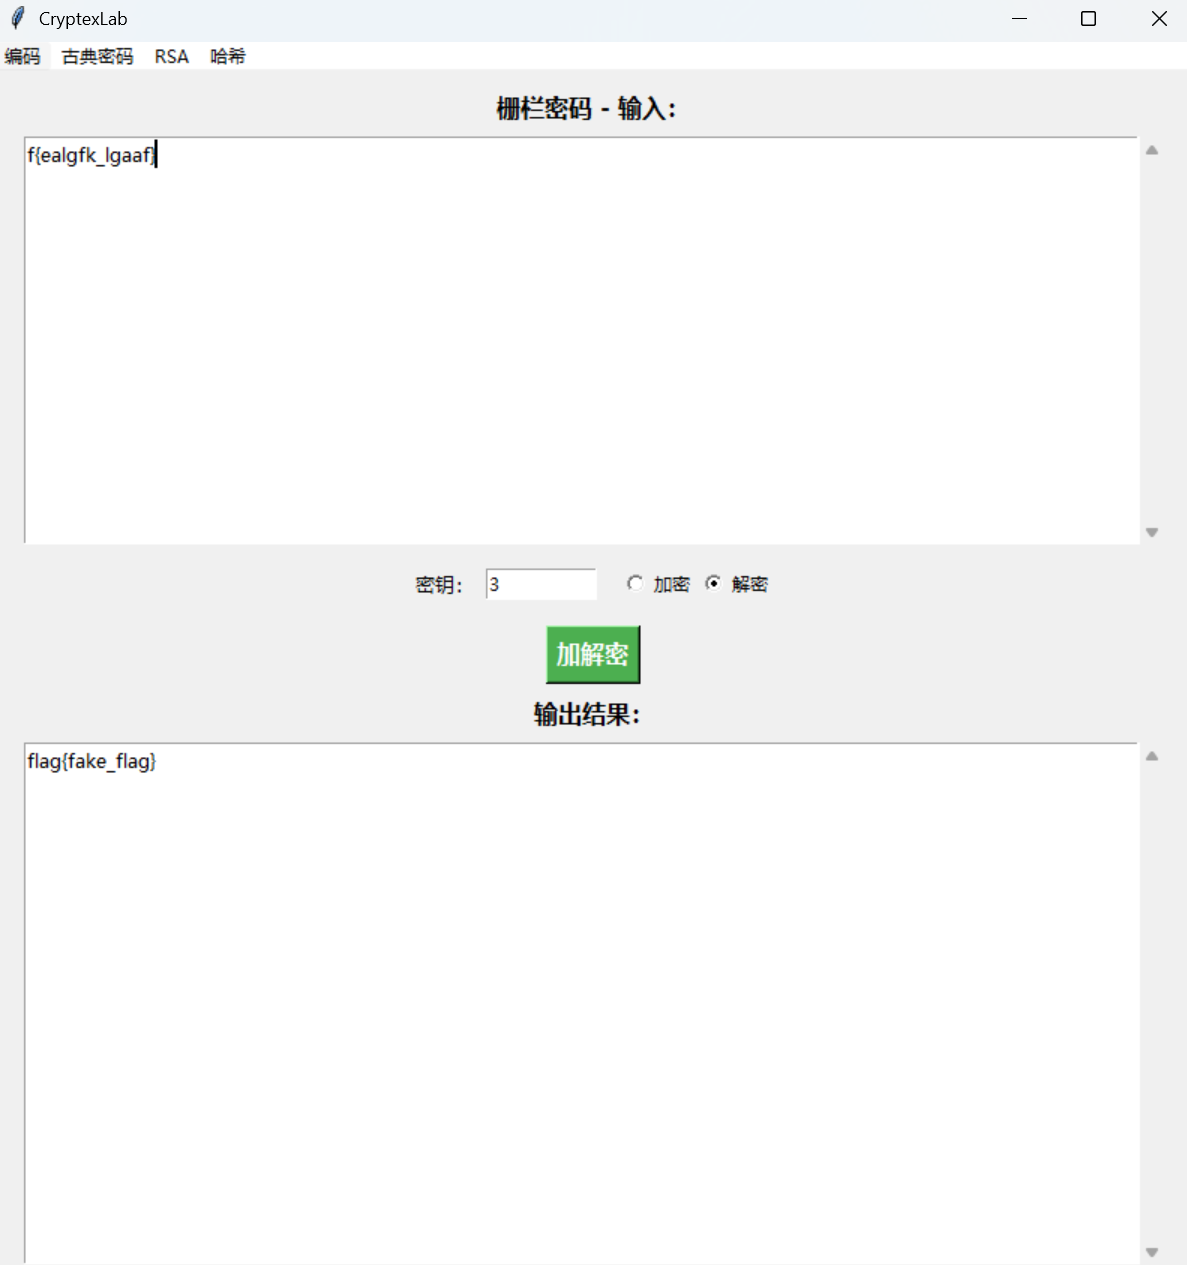
Task: Open the RSA menu
Action: 171,57
